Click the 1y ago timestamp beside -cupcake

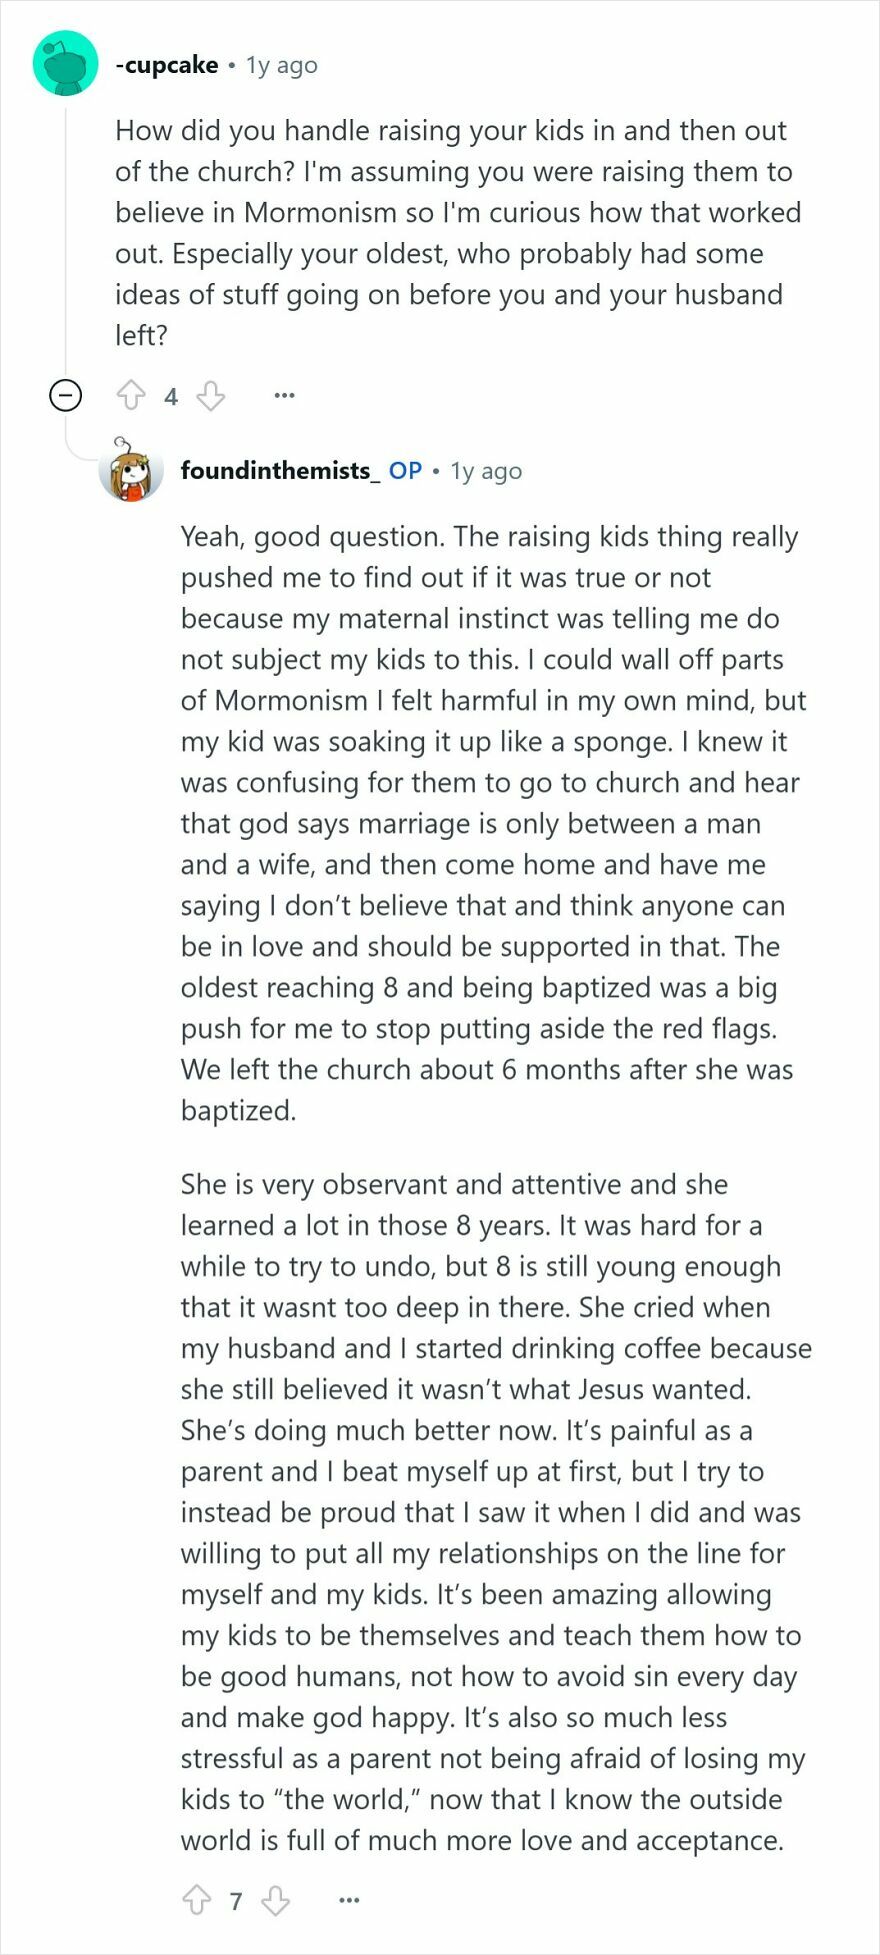point(280,64)
